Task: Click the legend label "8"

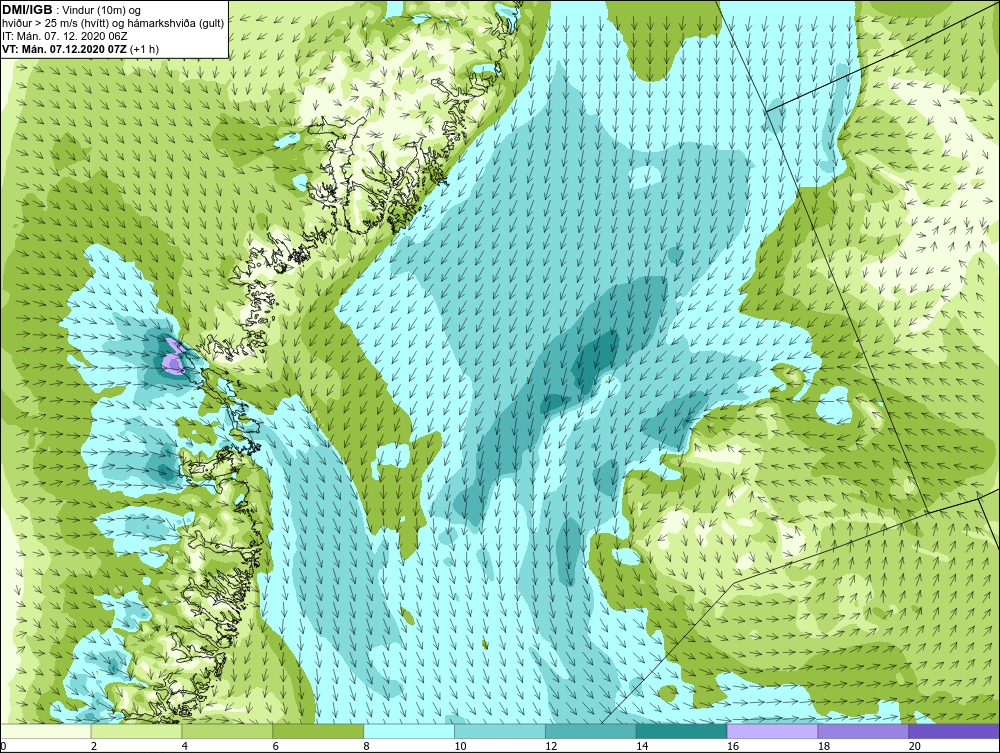Action: click(x=367, y=746)
